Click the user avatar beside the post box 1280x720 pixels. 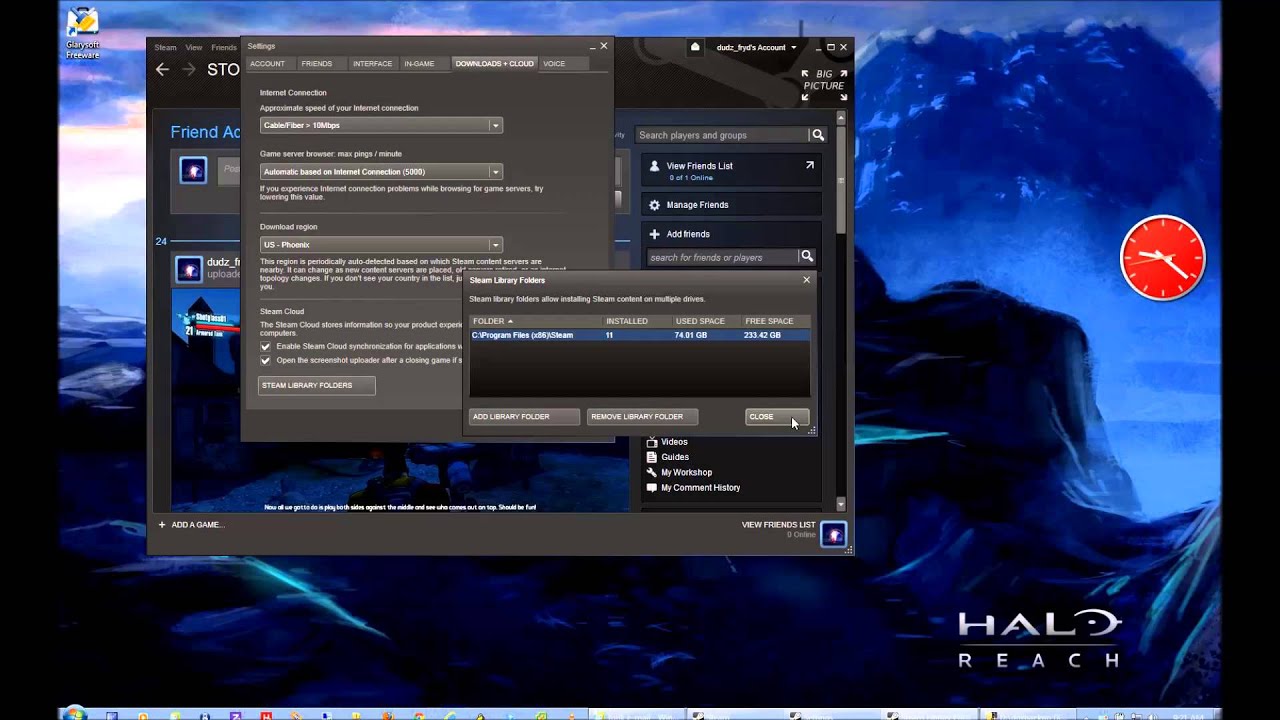(193, 170)
